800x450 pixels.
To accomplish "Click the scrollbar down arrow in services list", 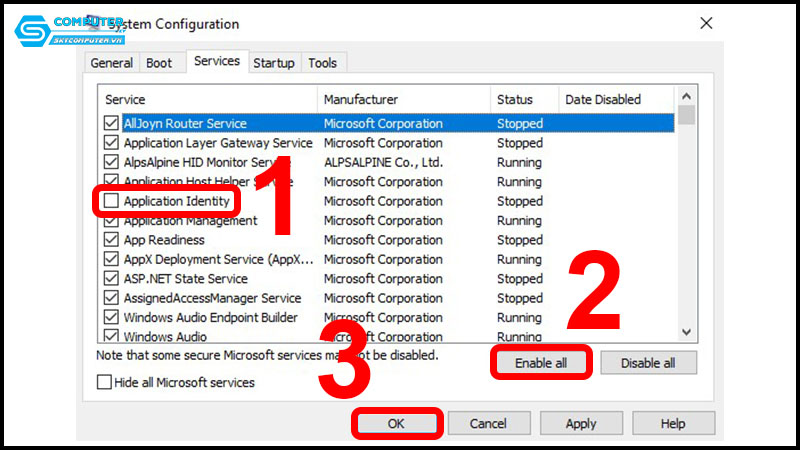I will (x=686, y=332).
